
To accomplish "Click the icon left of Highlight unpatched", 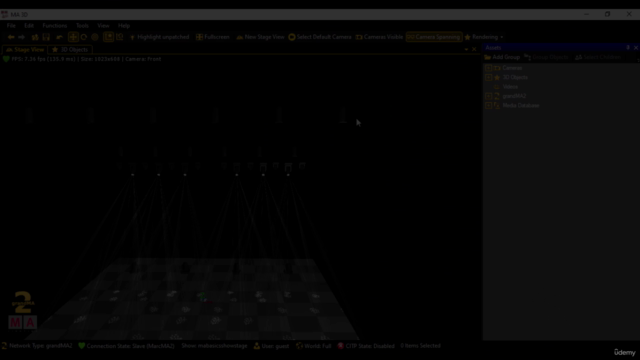I will click(132, 37).
